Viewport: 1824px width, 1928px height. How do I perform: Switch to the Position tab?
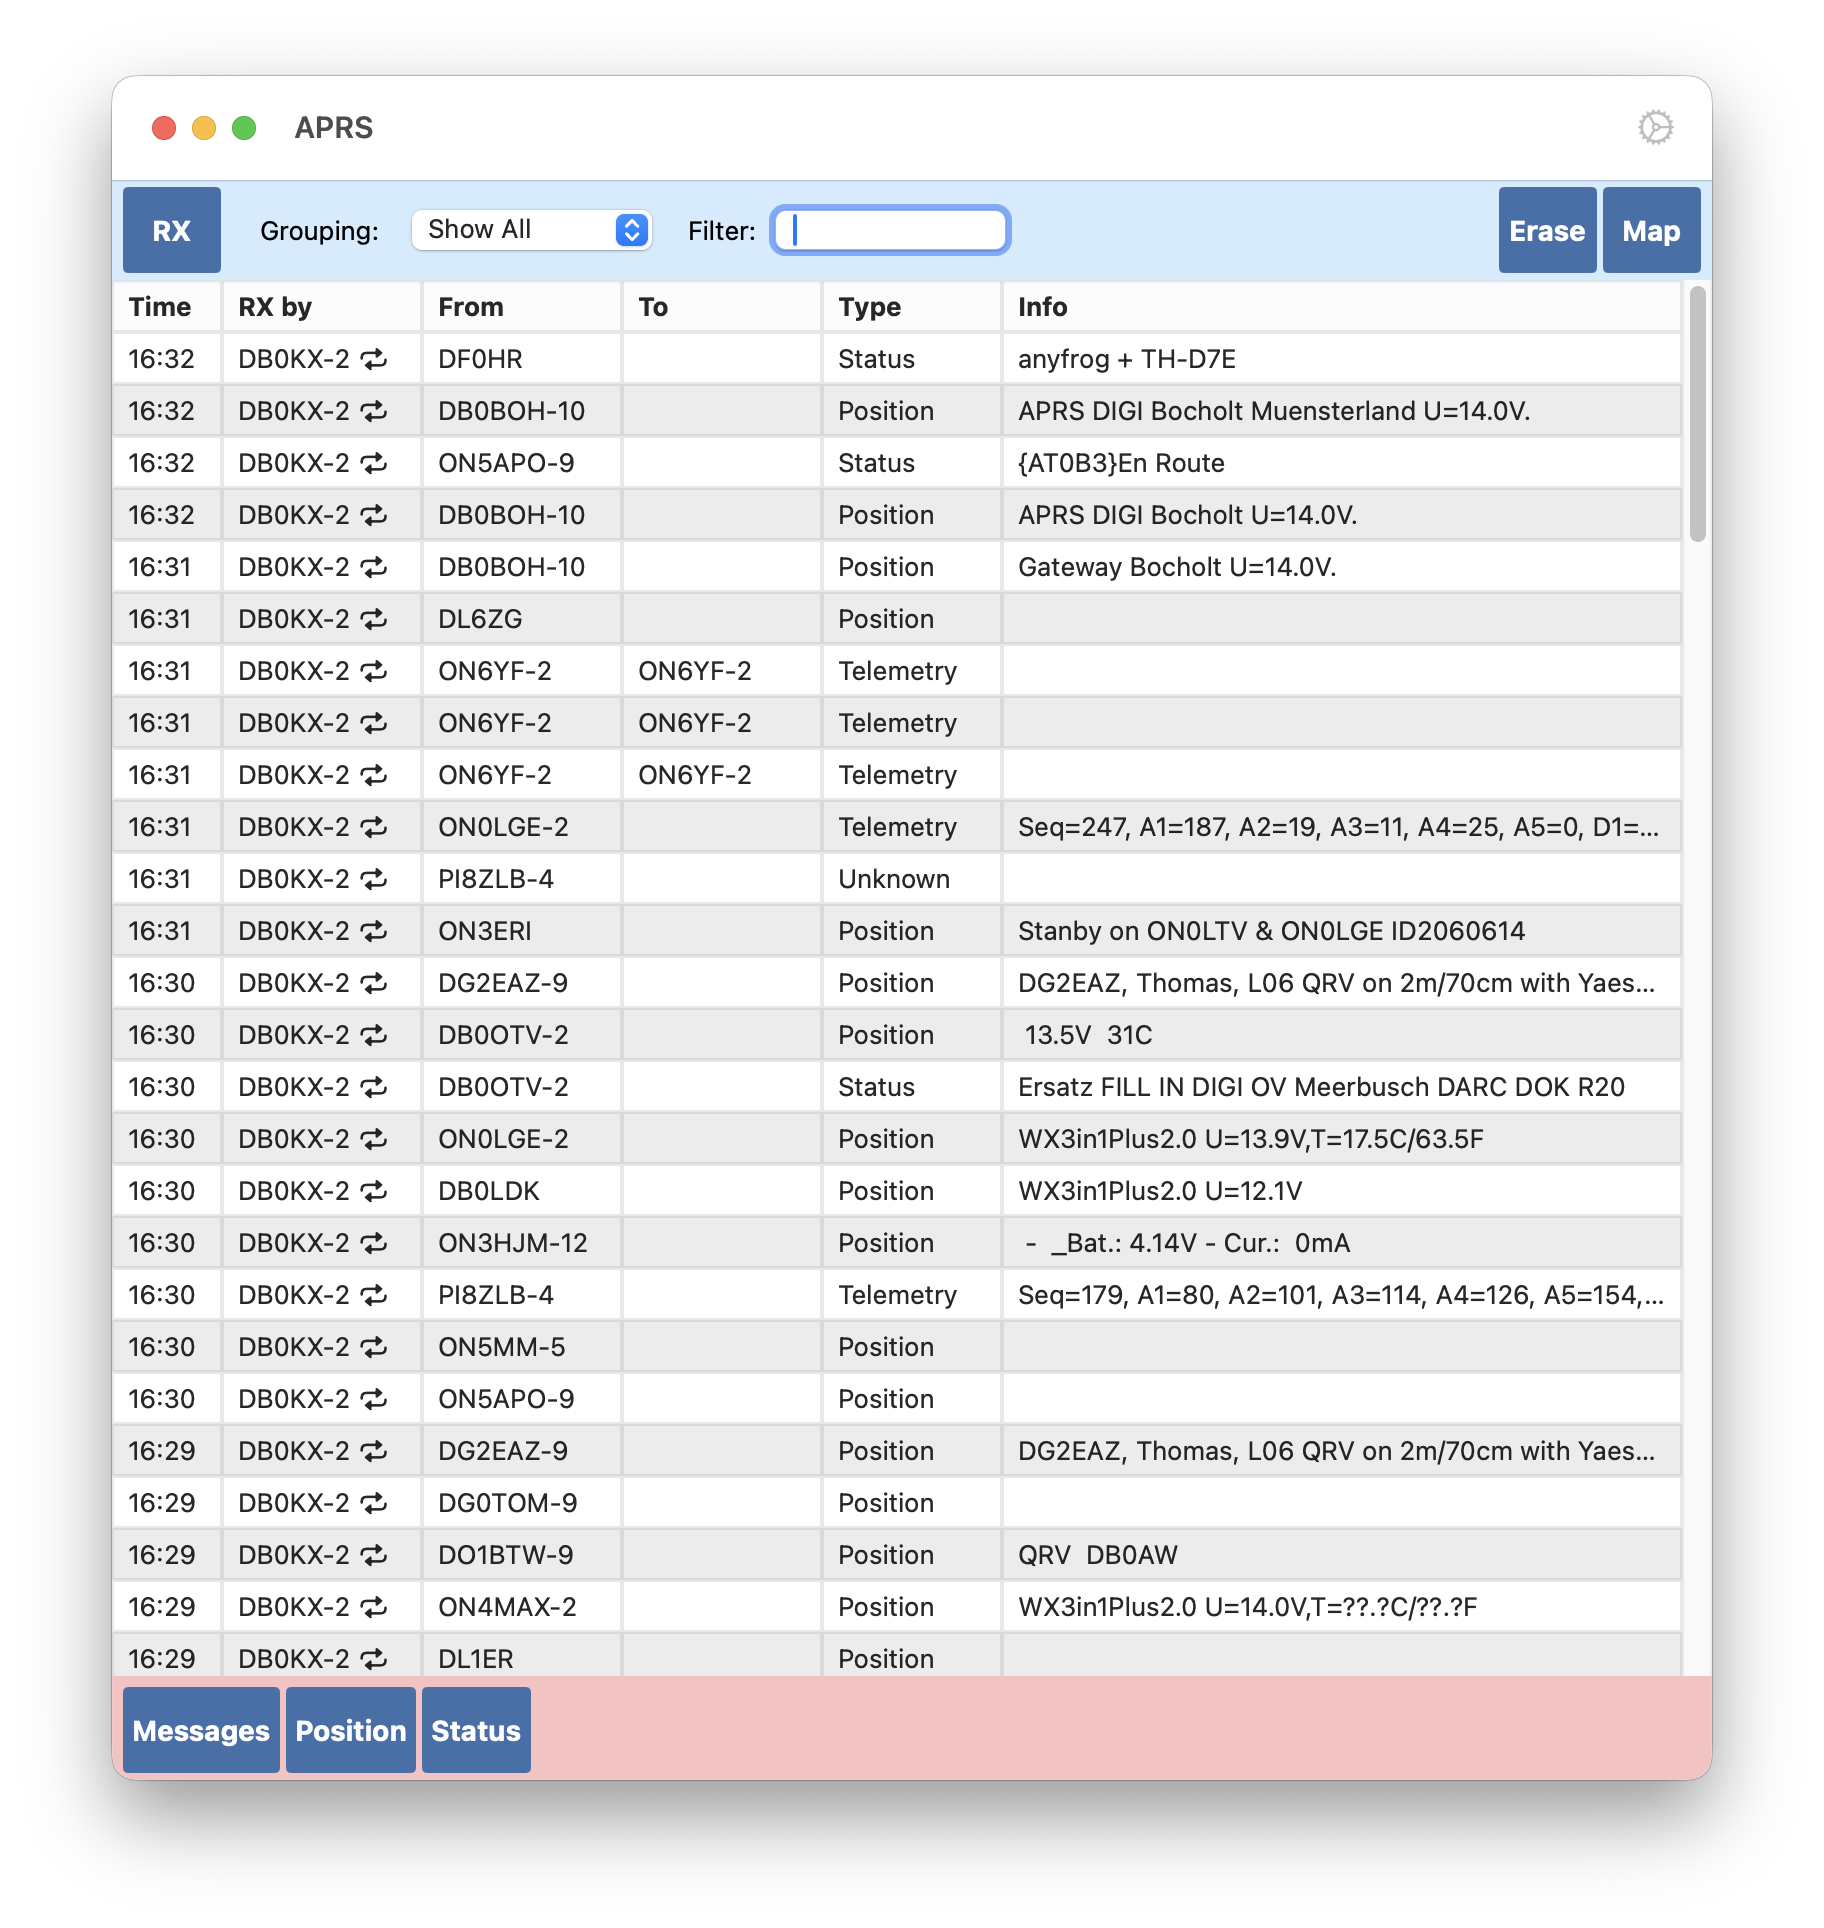click(351, 1730)
